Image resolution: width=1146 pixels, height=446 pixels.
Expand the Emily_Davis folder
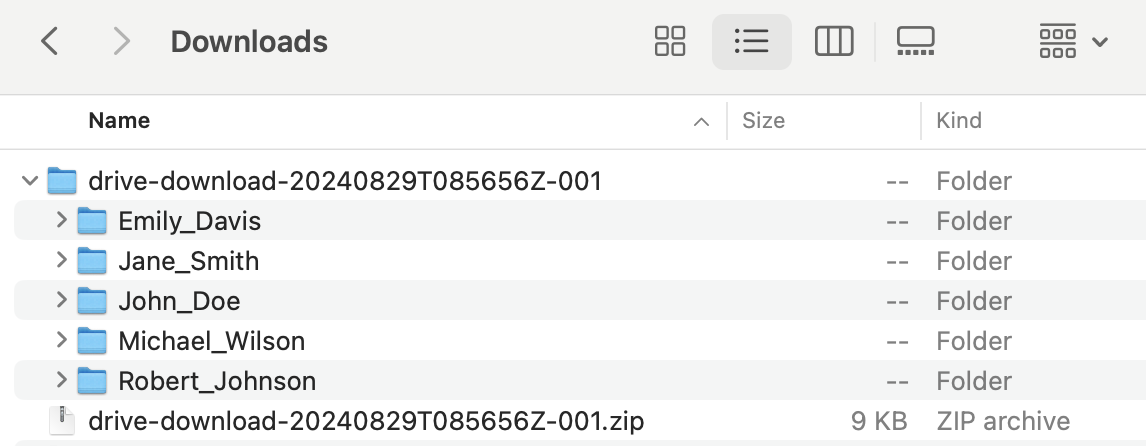point(62,221)
